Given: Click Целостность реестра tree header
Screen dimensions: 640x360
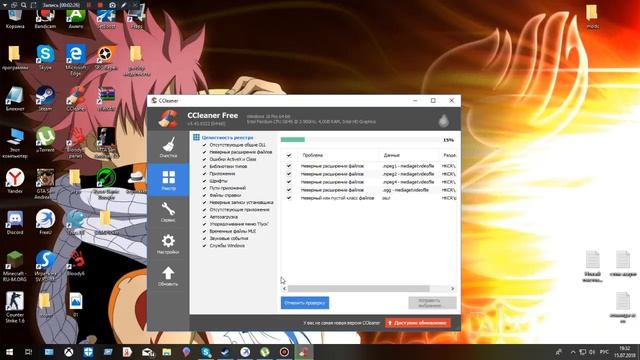Looking at the screenshot, I should pos(227,138).
